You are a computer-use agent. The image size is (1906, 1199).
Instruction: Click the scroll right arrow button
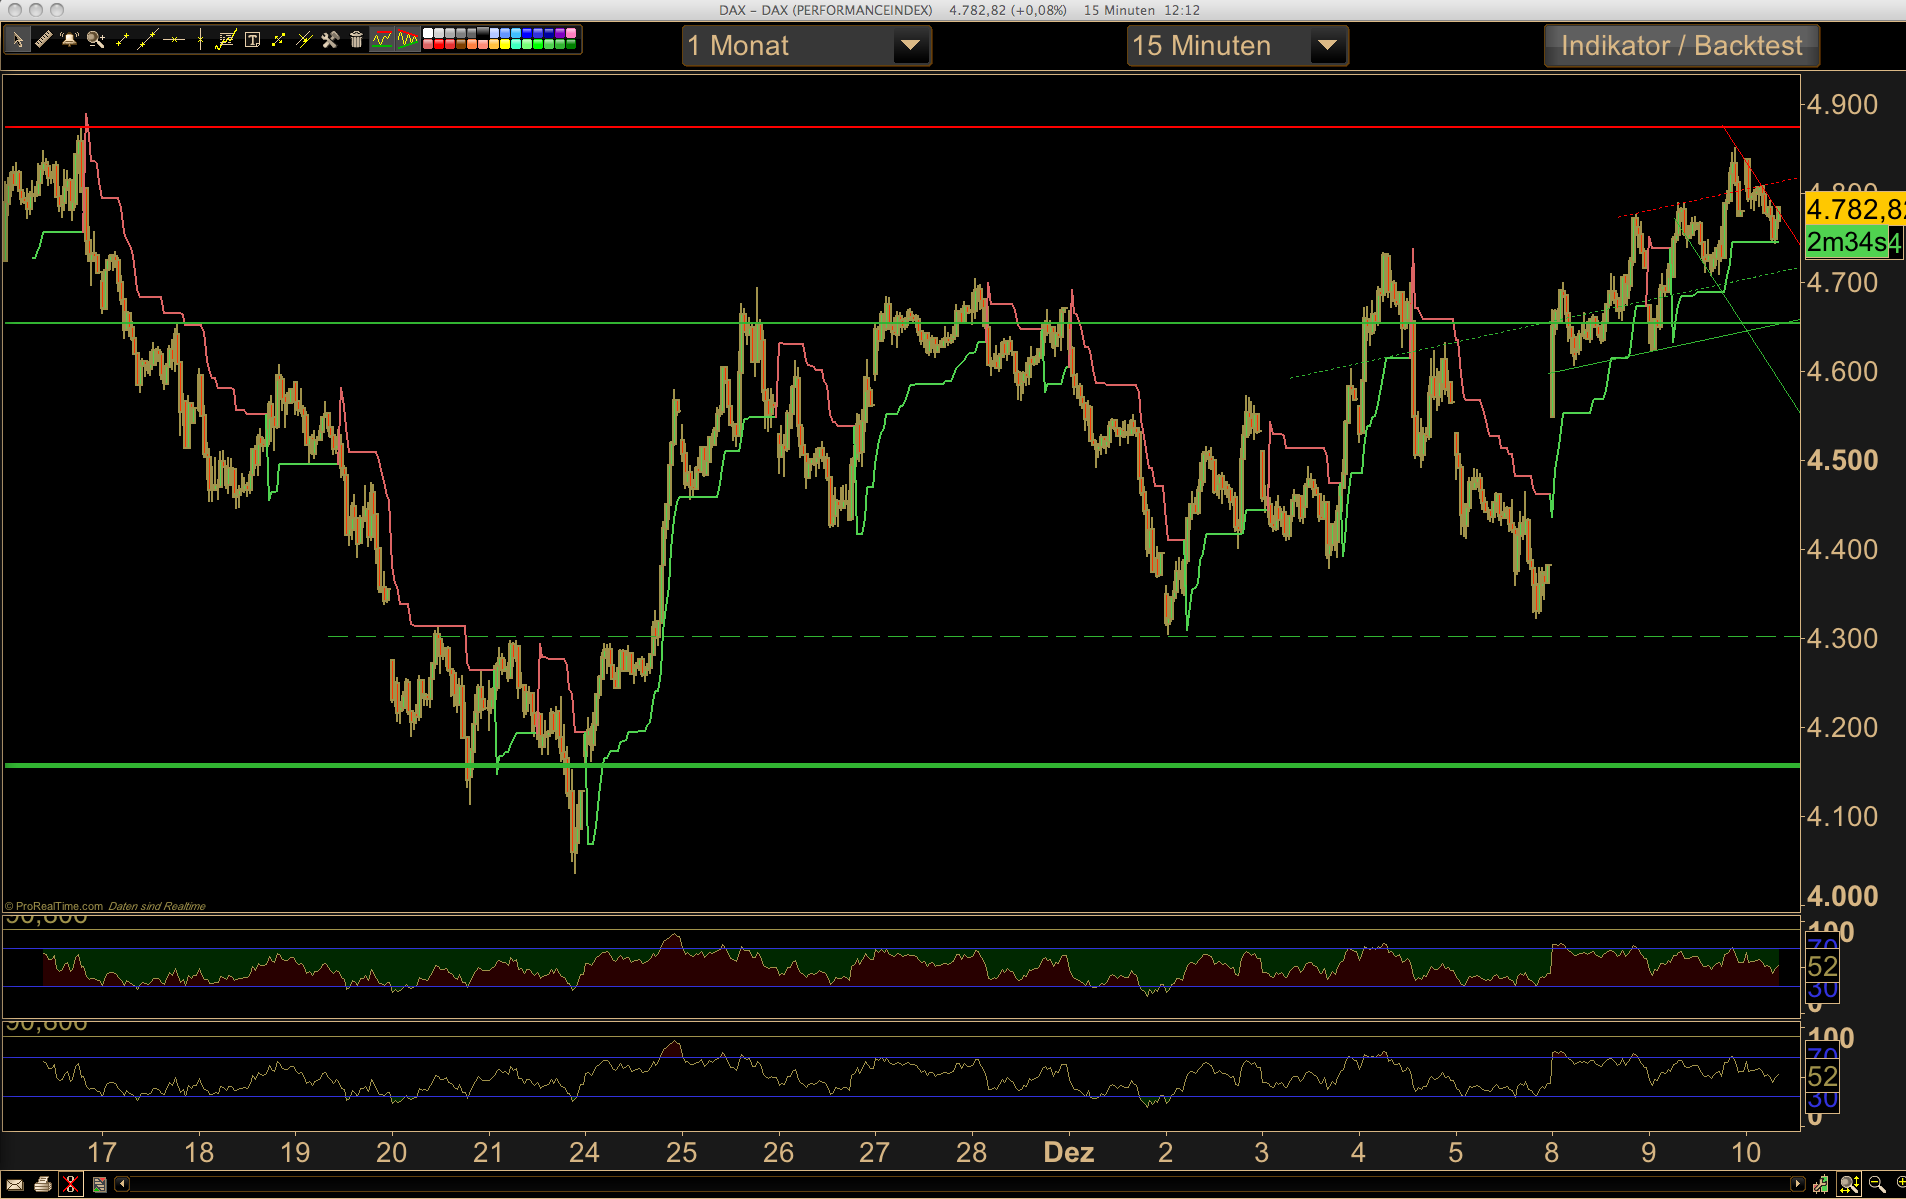(1798, 1184)
